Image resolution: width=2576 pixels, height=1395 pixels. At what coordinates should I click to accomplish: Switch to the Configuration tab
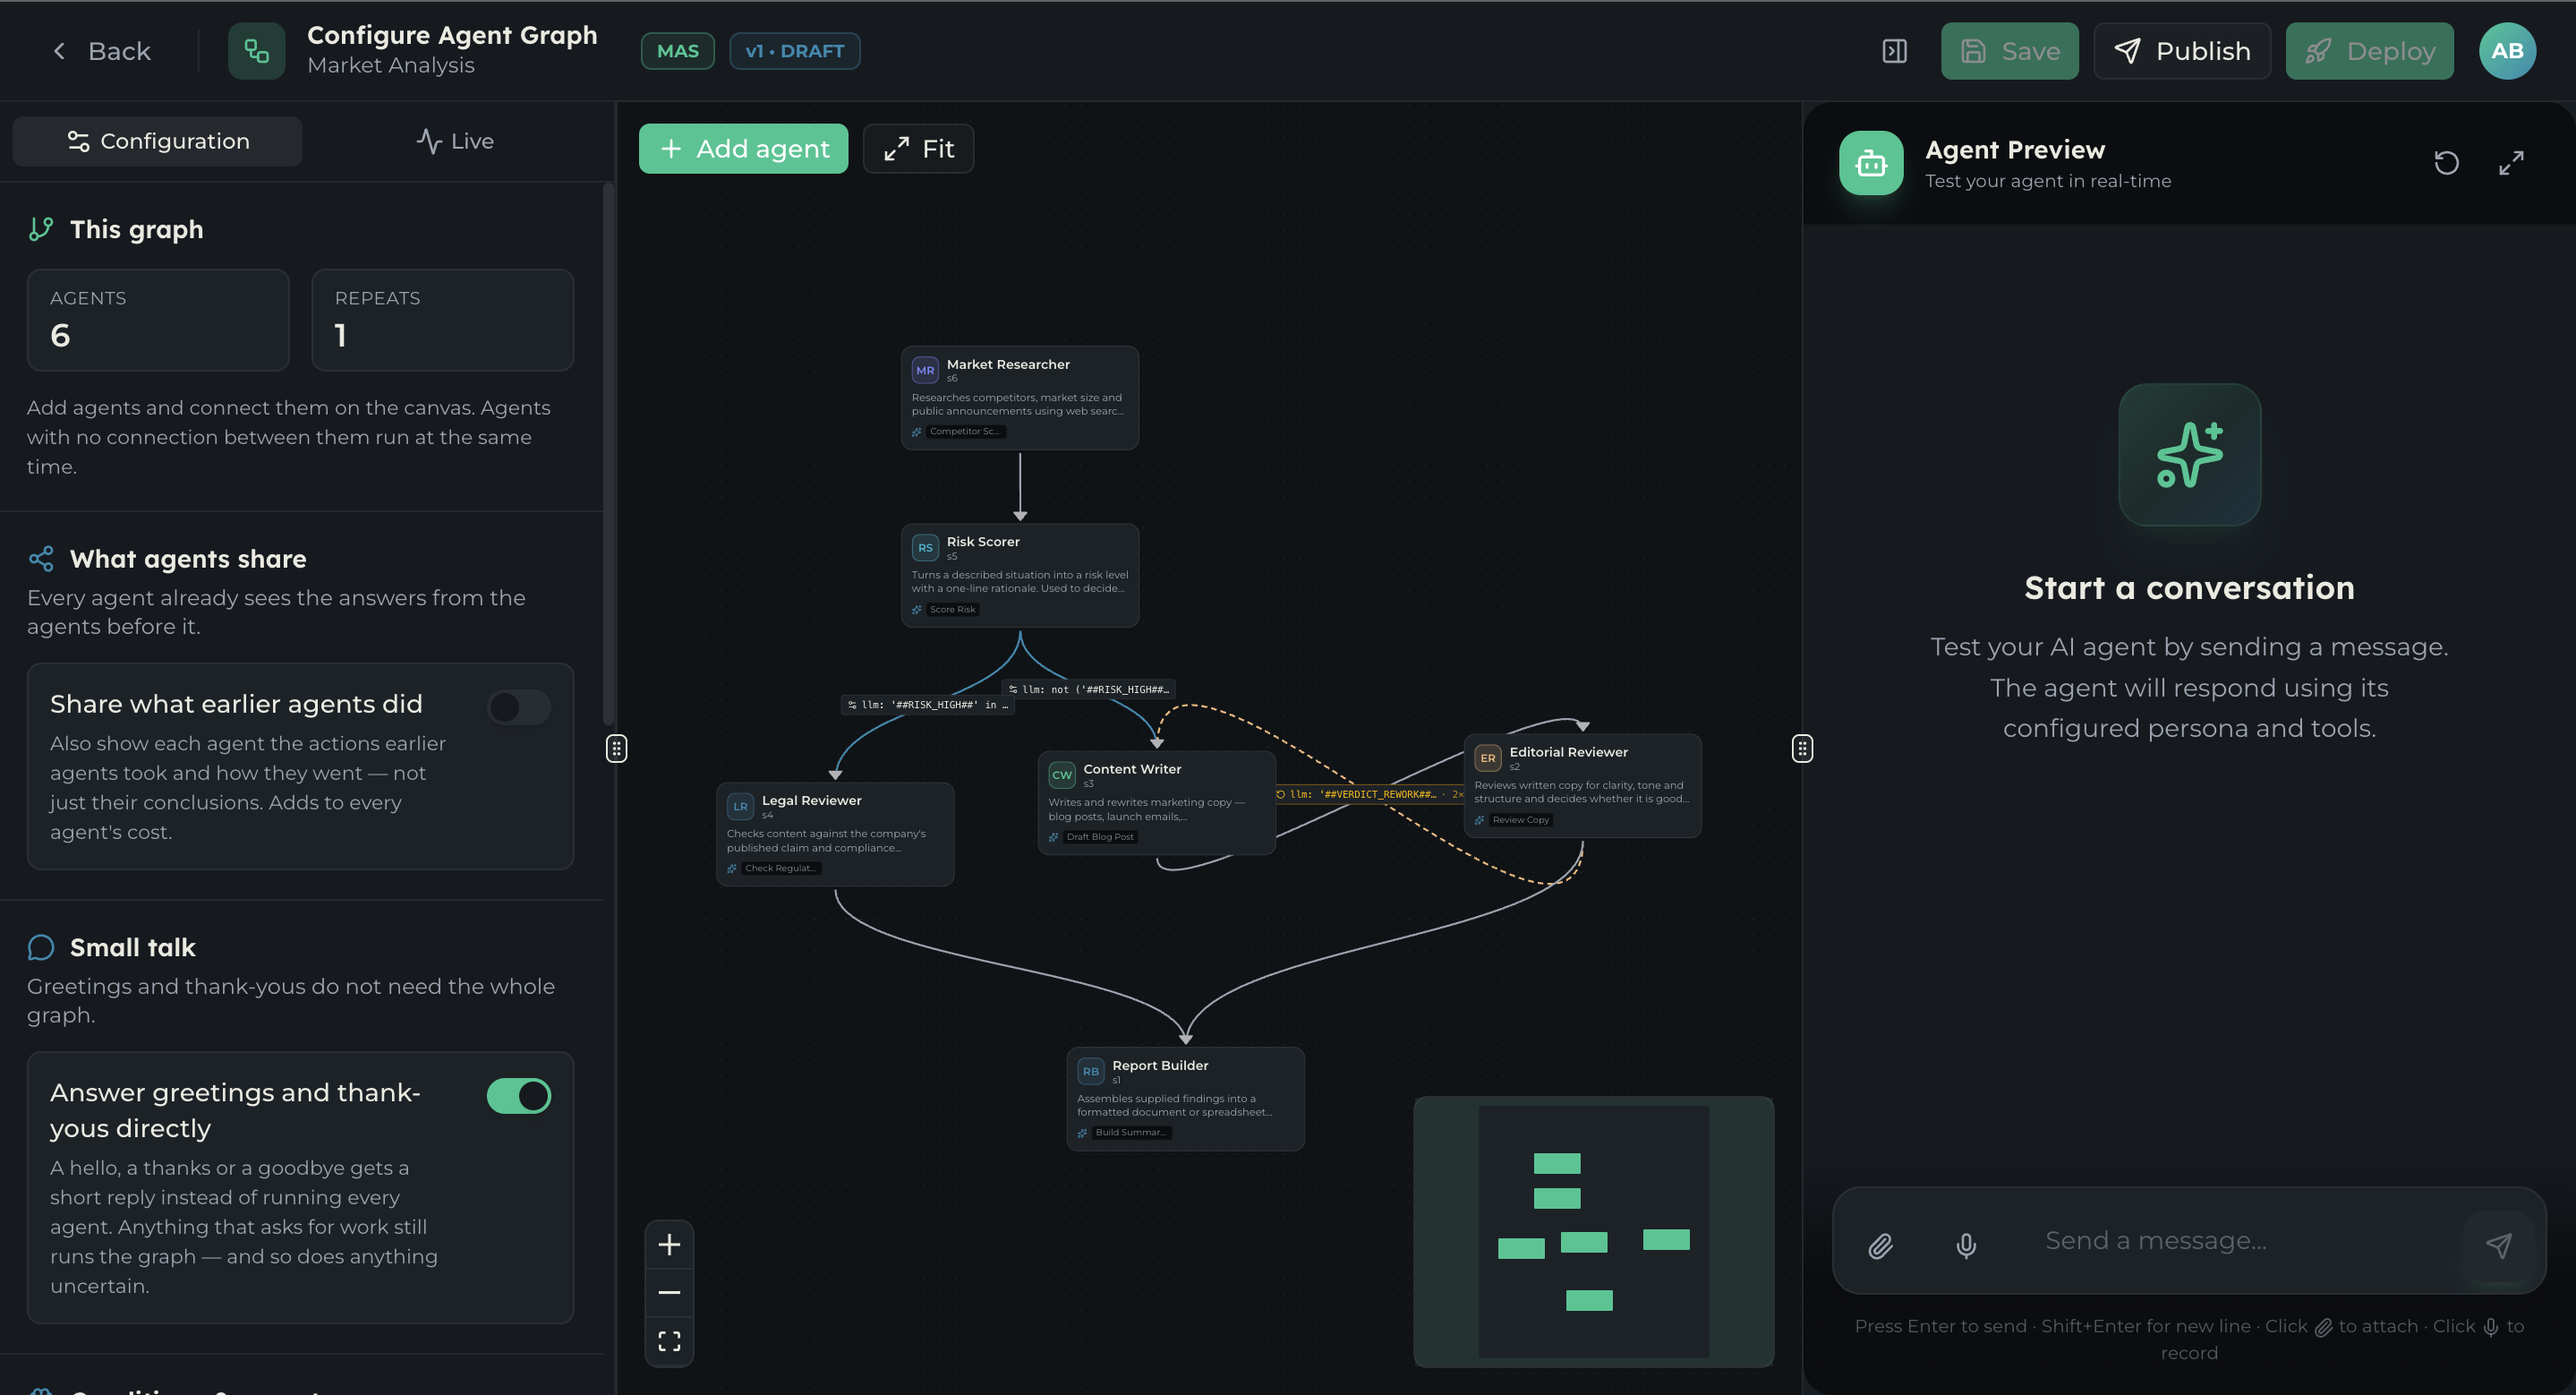158,141
